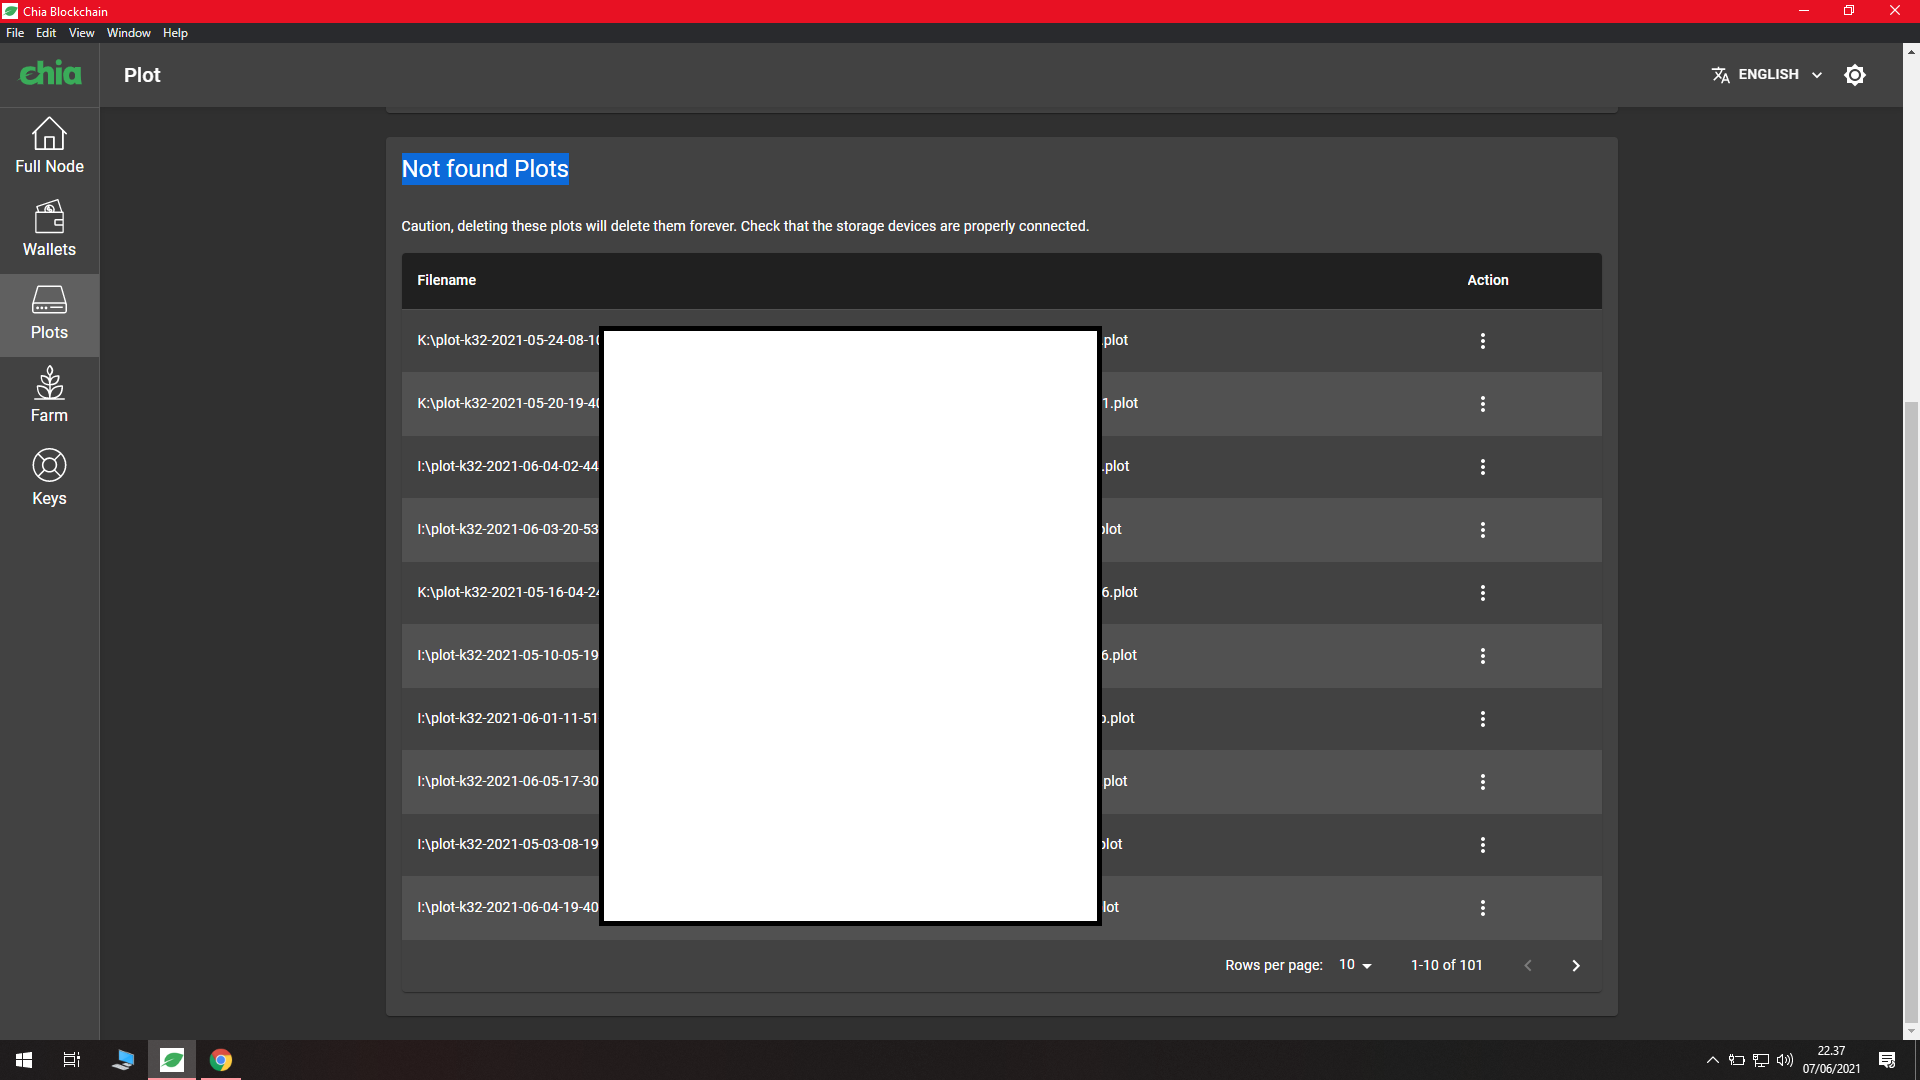Select the Plots sidebar icon
Image resolution: width=1920 pixels, height=1080 pixels.
click(x=49, y=312)
